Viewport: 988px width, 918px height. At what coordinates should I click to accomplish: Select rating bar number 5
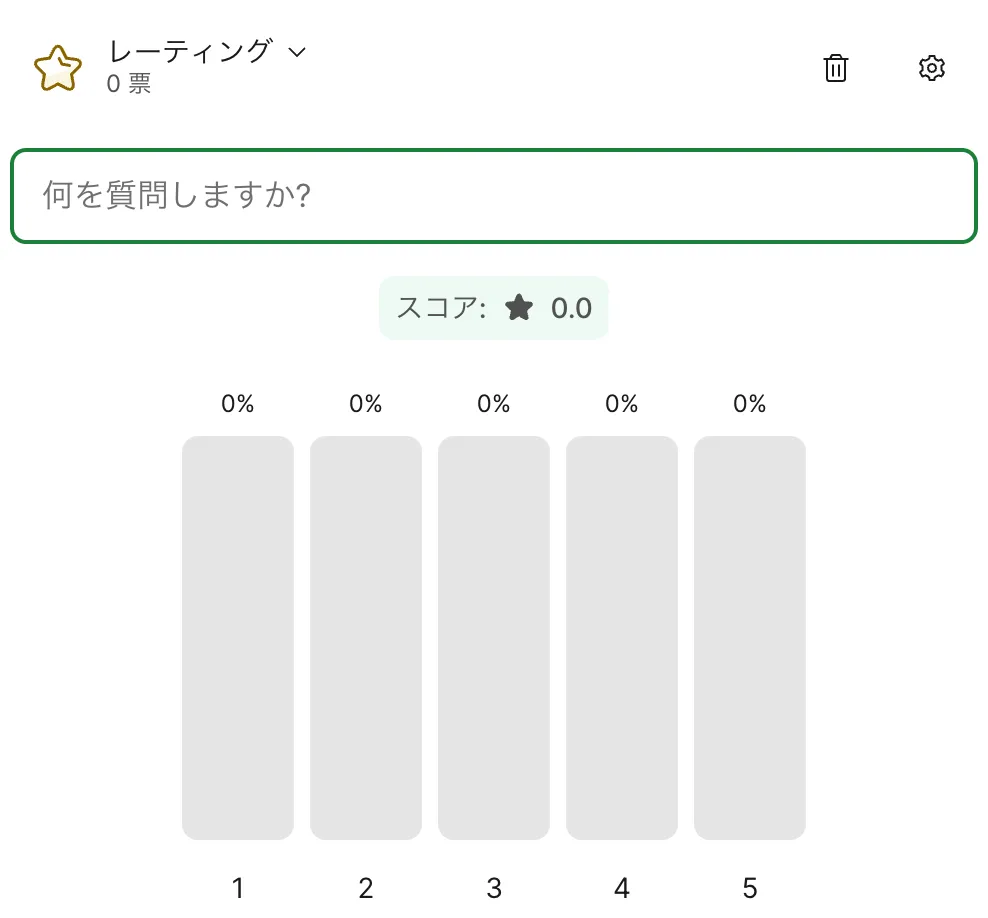(x=750, y=637)
